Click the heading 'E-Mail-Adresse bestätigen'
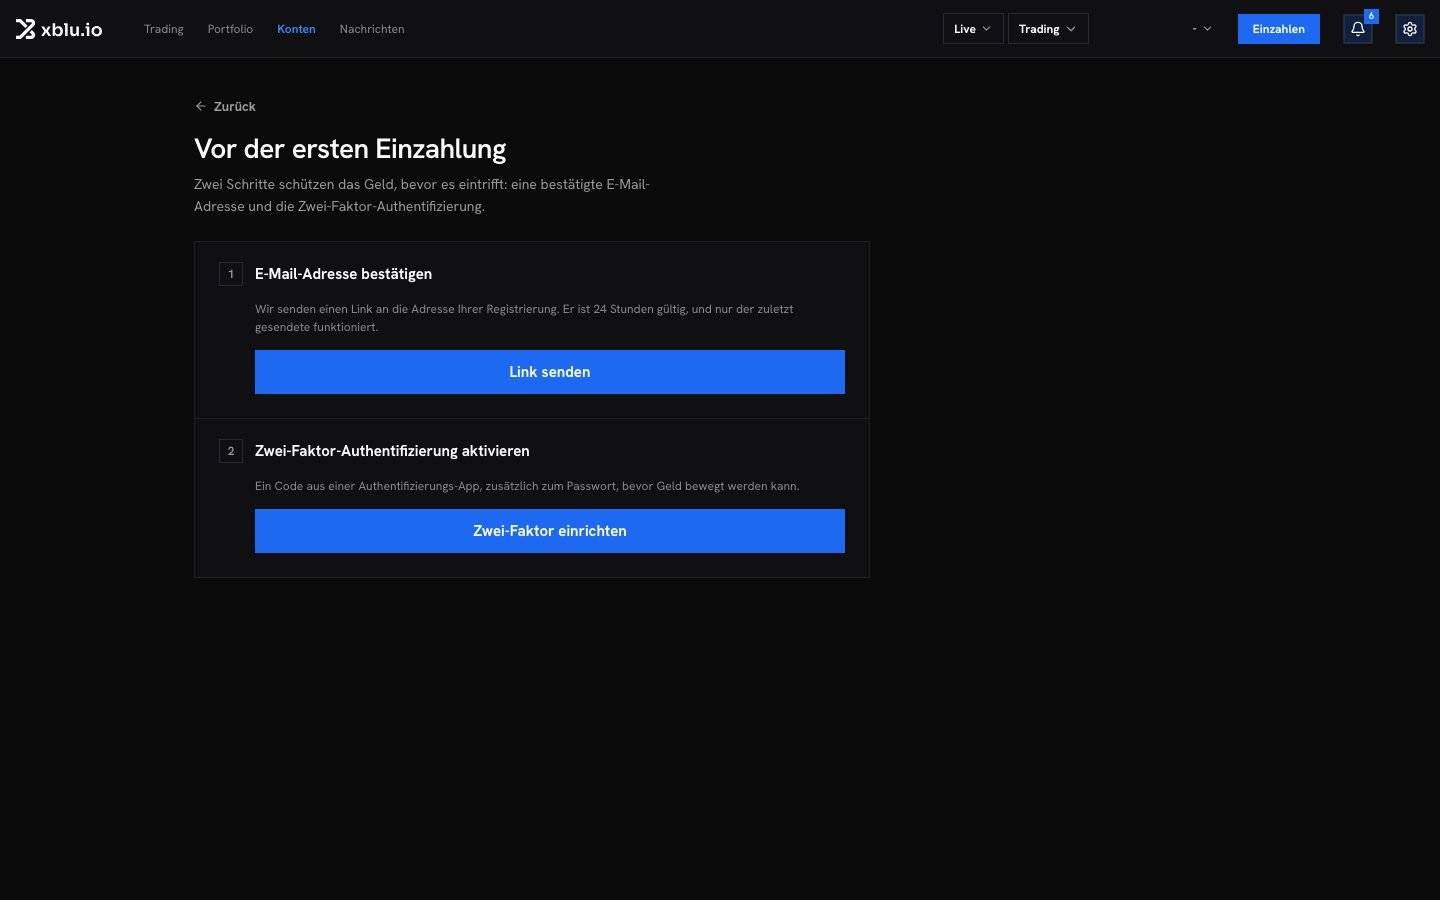 (x=343, y=274)
